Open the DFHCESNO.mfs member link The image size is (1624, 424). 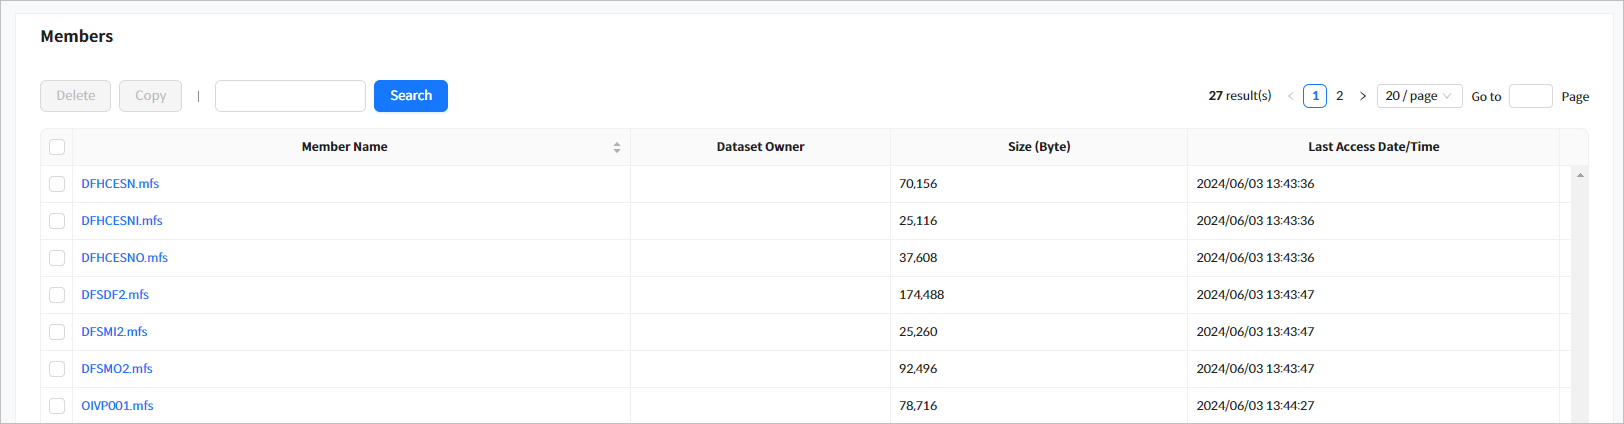[124, 258]
